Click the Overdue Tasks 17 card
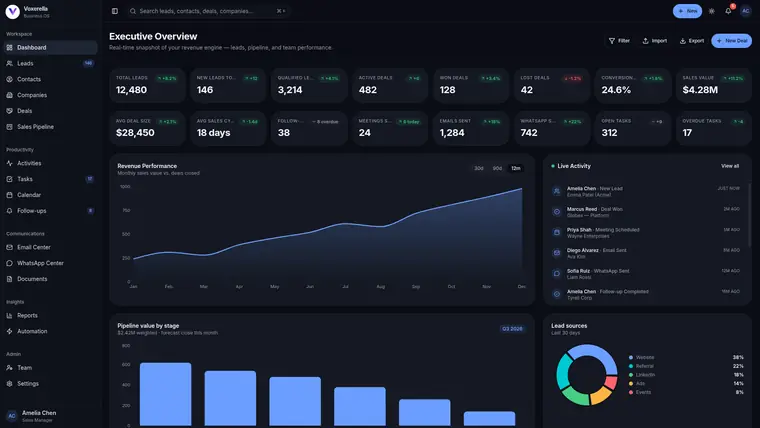This screenshot has height=428, width=760. coord(714,128)
